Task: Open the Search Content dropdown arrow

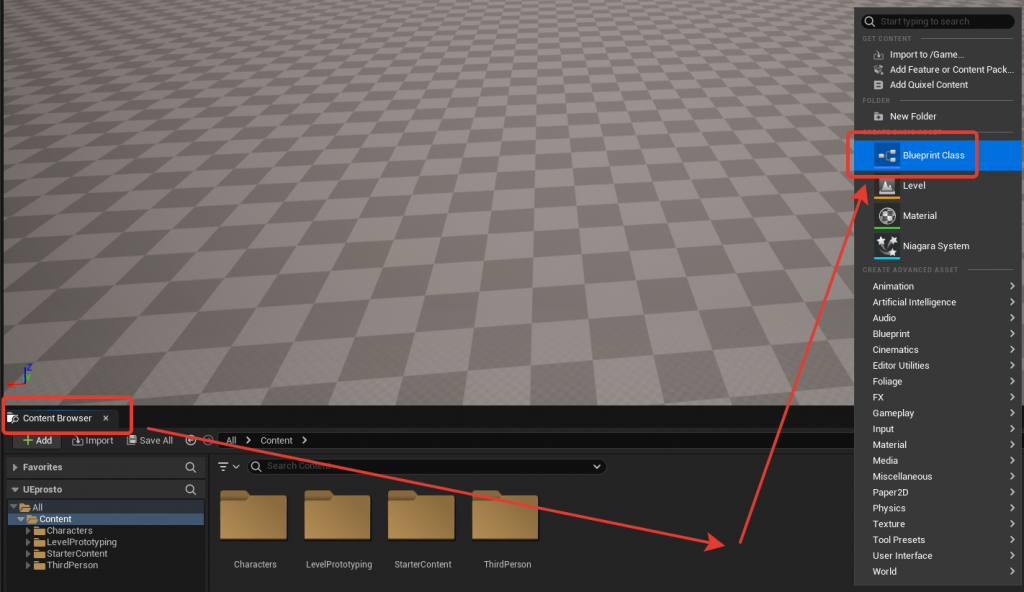Action: tap(597, 467)
